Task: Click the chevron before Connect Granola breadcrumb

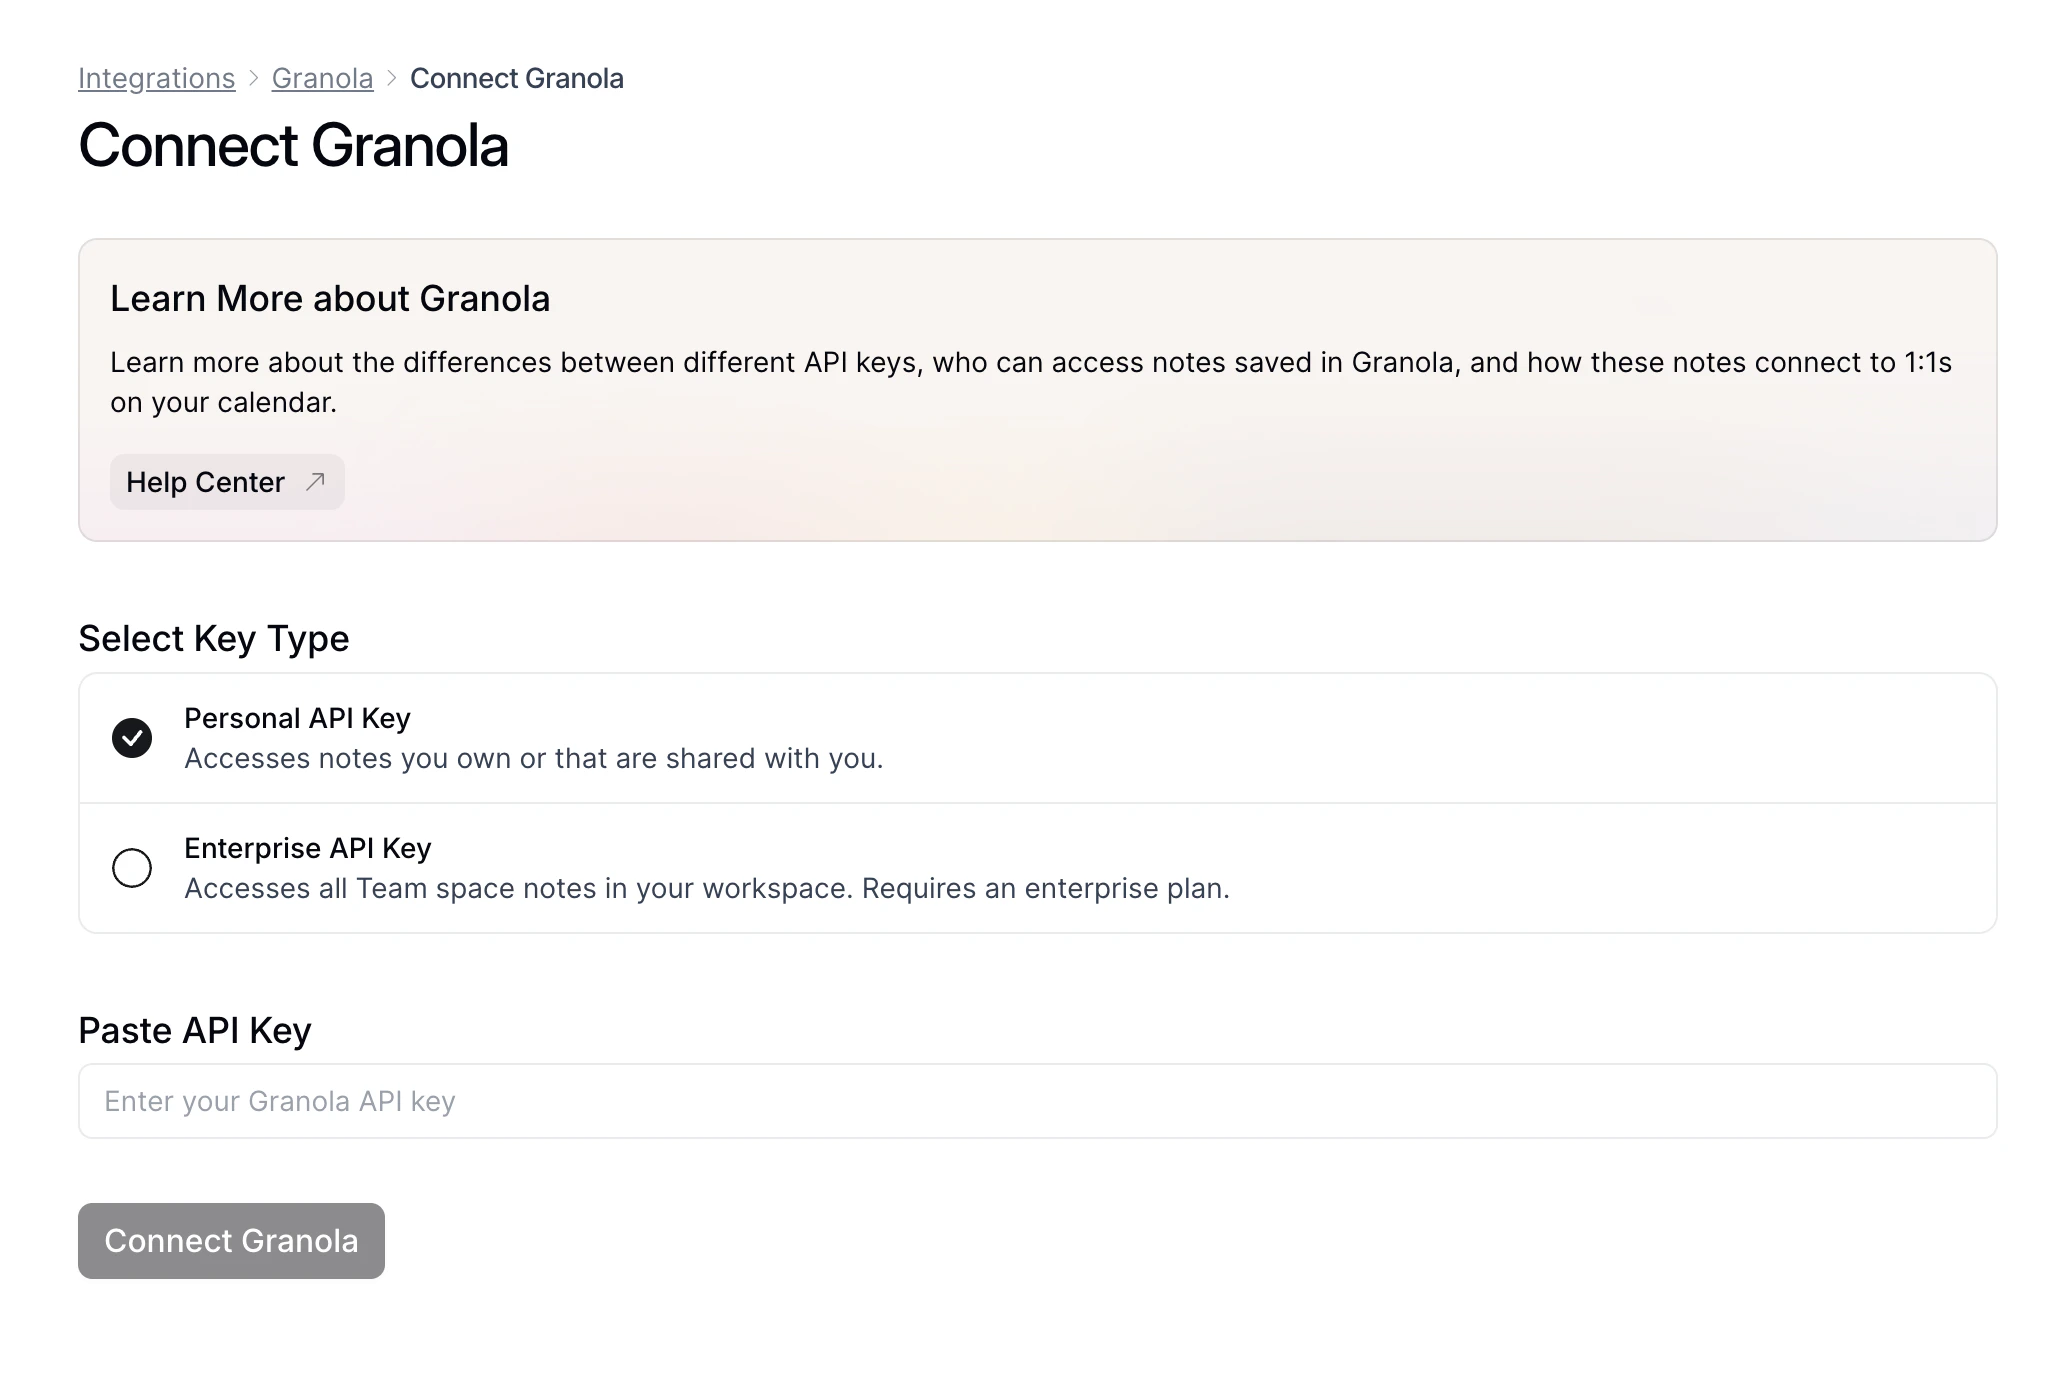Action: [x=392, y=78]
